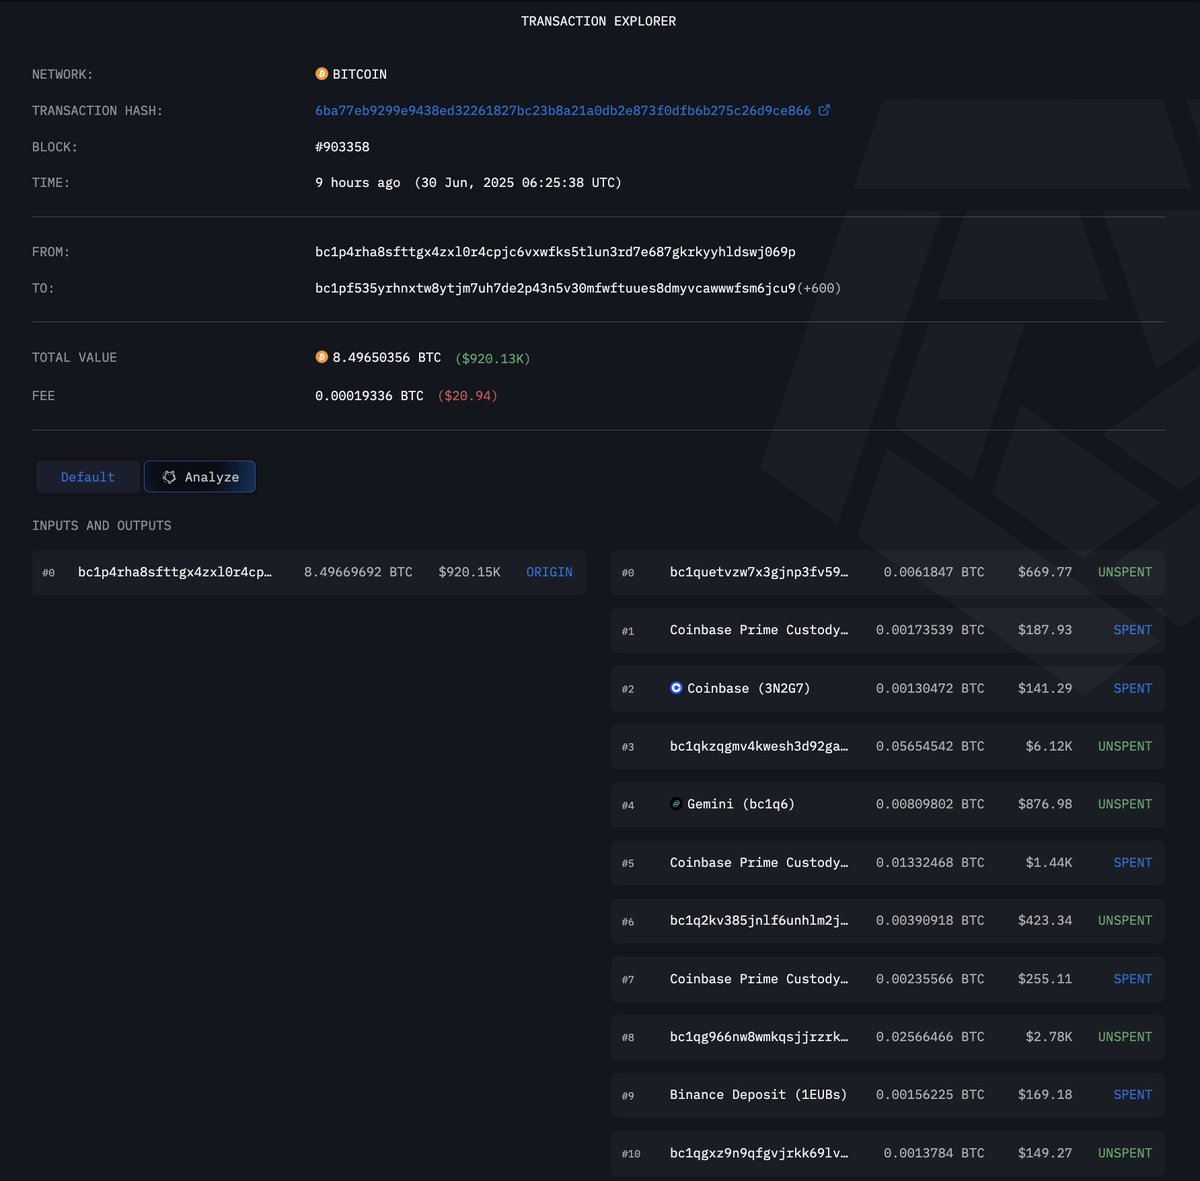Click the Analyze button's icon

[169, 477]
